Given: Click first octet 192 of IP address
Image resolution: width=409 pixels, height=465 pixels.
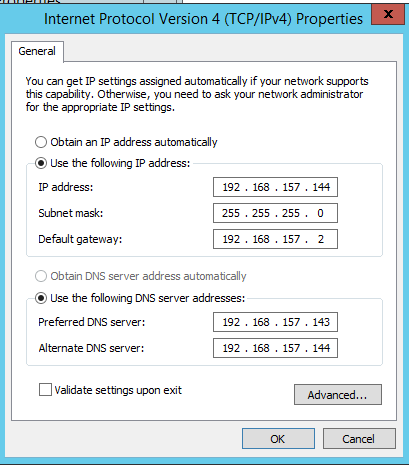Looking at the screenshot, I should (231, 187).
